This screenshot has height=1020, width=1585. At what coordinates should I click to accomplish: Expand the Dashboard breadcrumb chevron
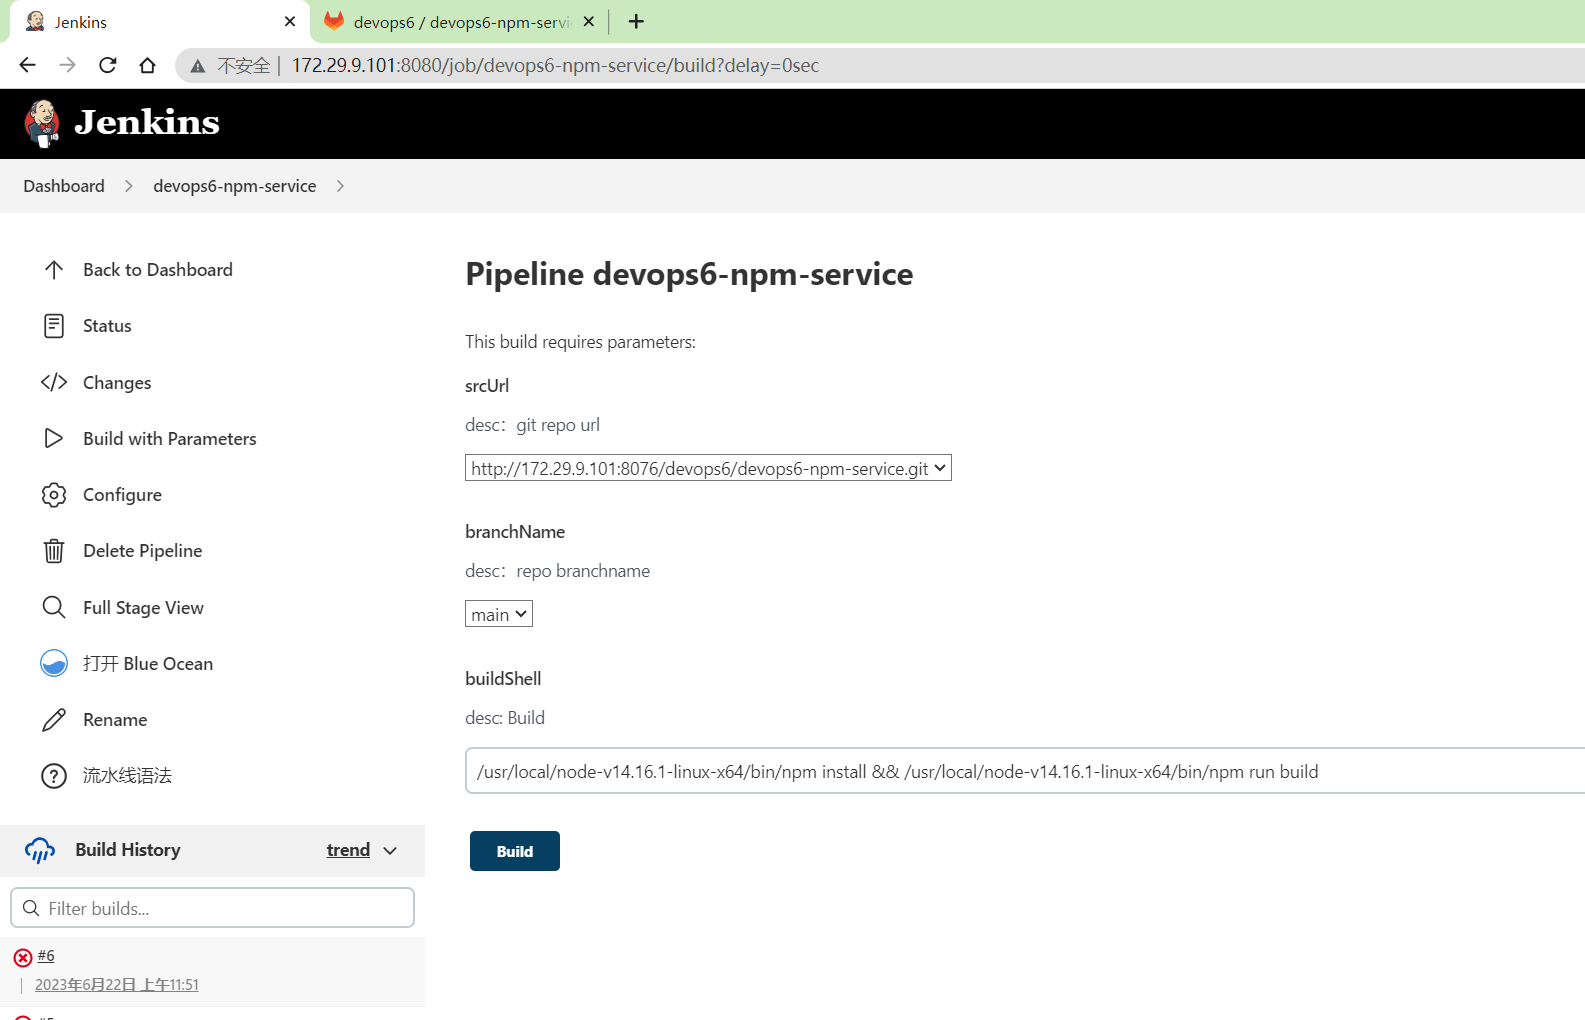pyautogui.click(x=128, y=186)
